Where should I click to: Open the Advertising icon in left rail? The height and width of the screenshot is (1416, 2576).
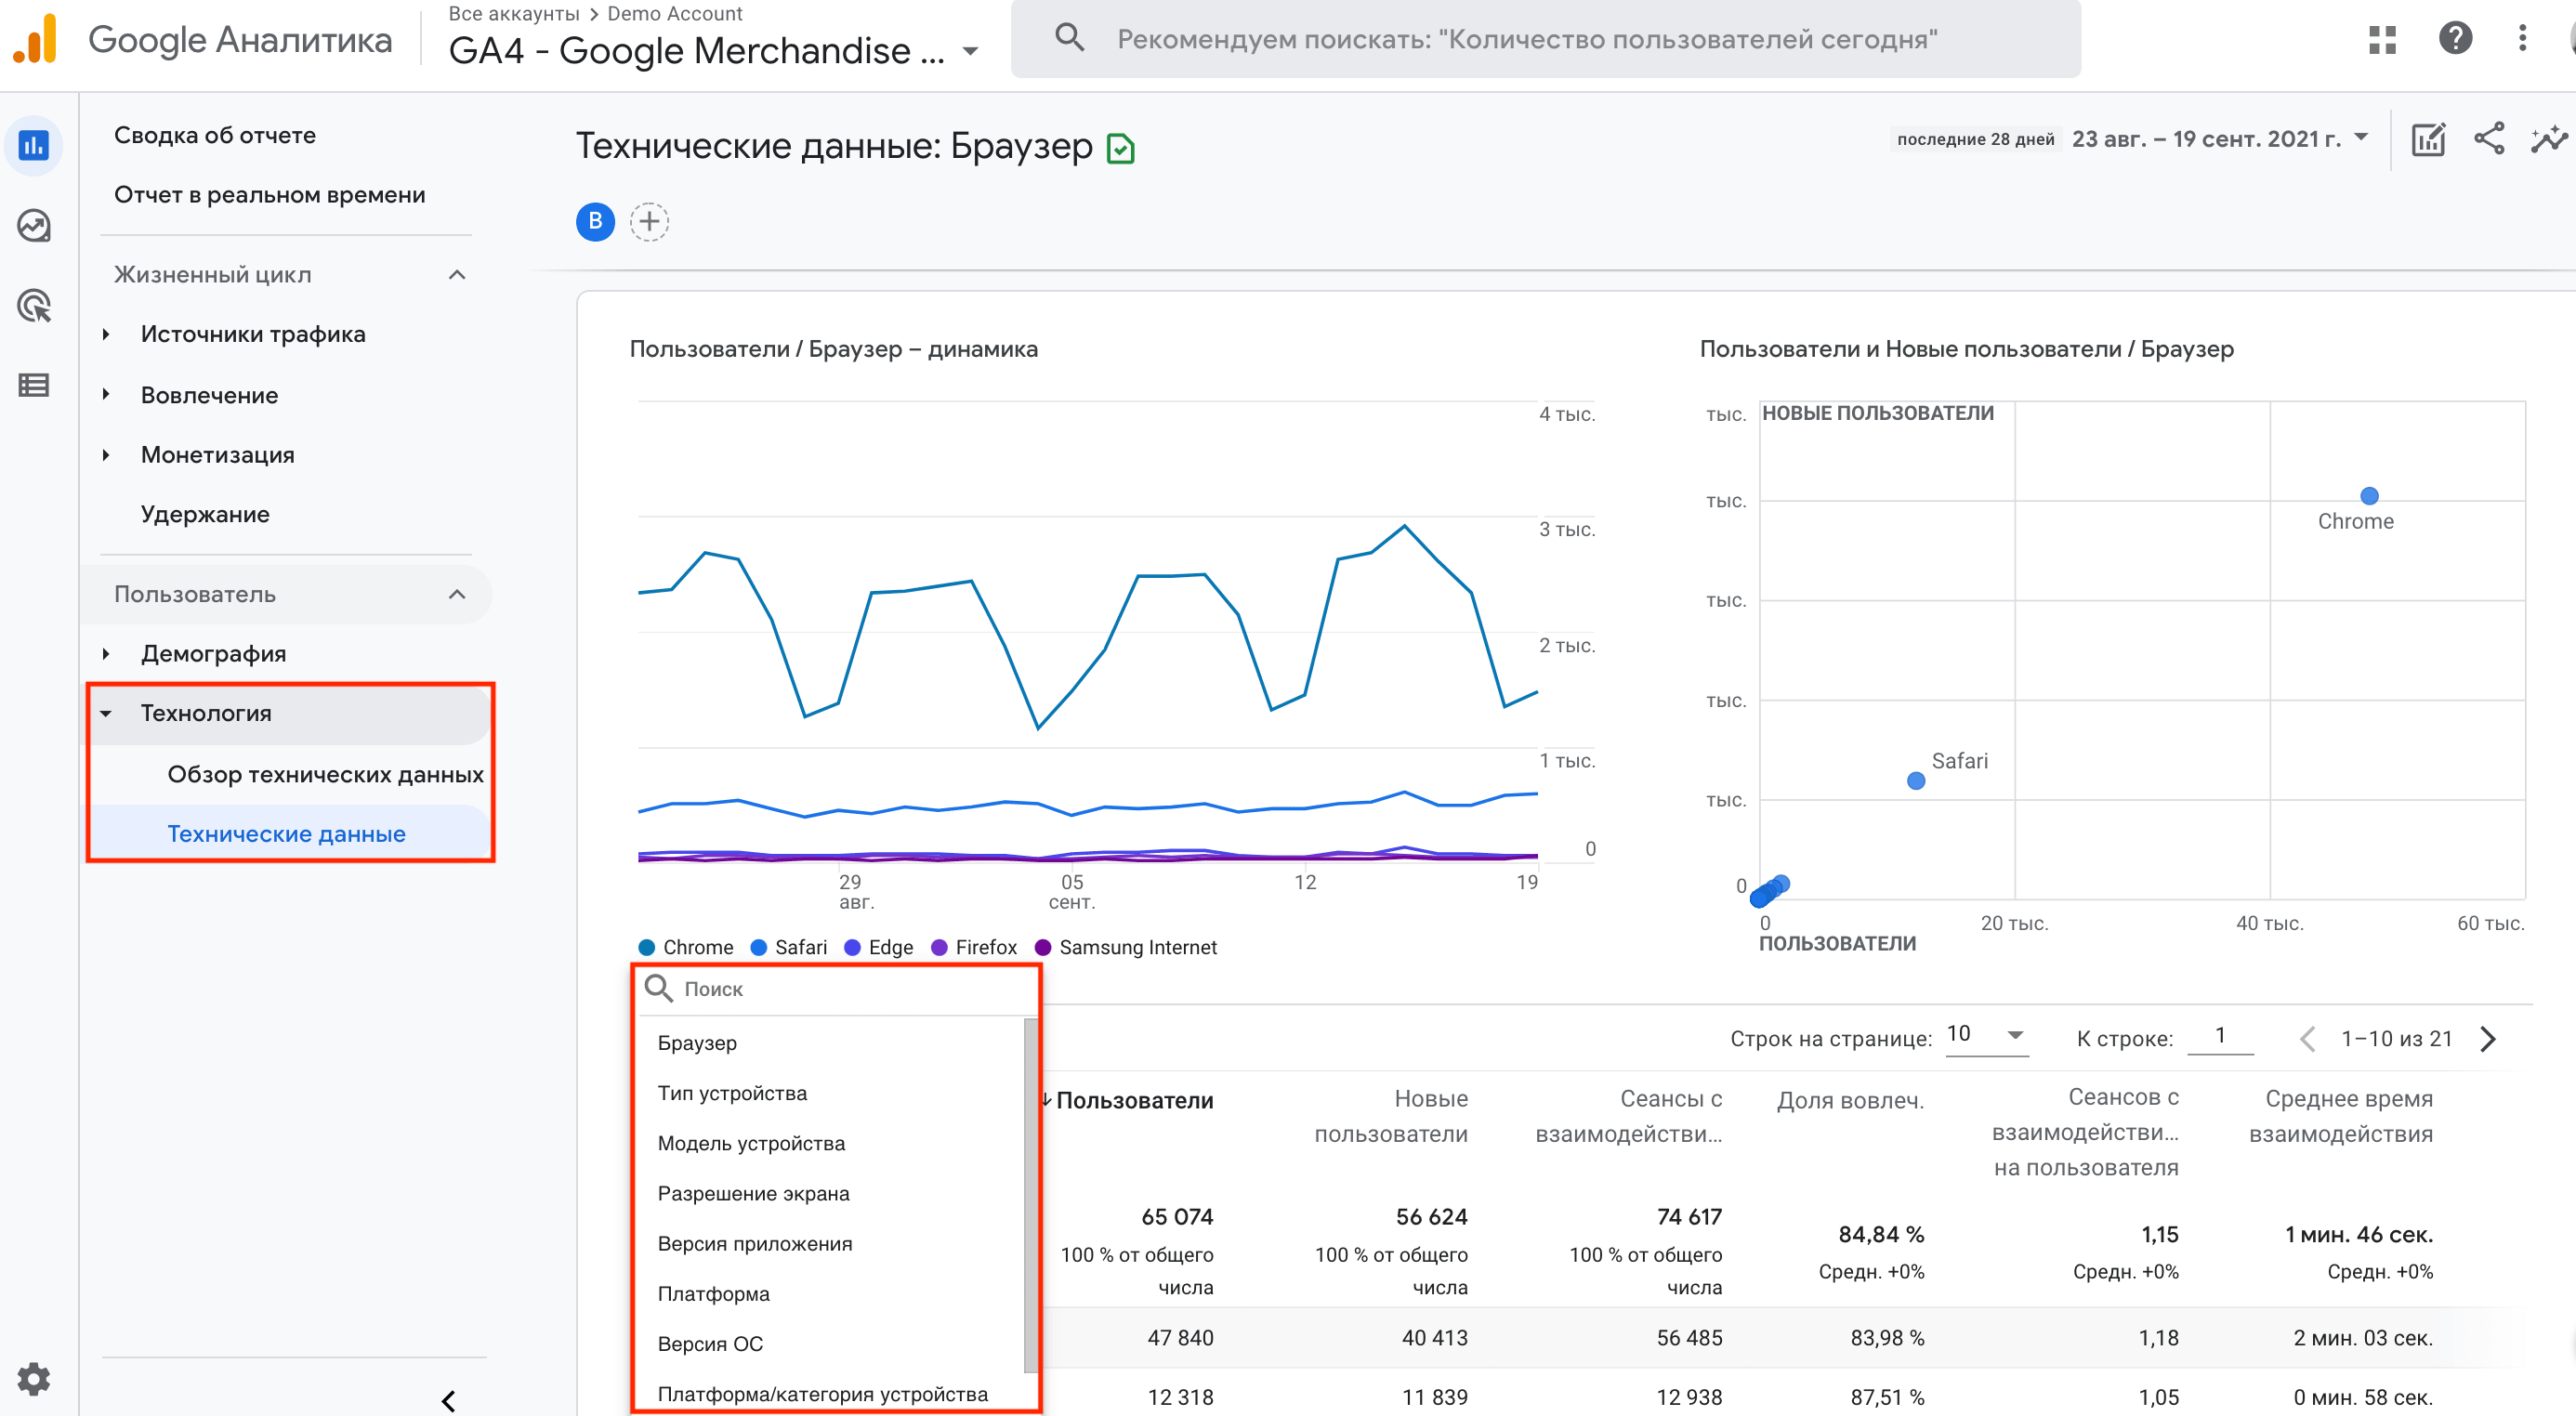(34, 306)
